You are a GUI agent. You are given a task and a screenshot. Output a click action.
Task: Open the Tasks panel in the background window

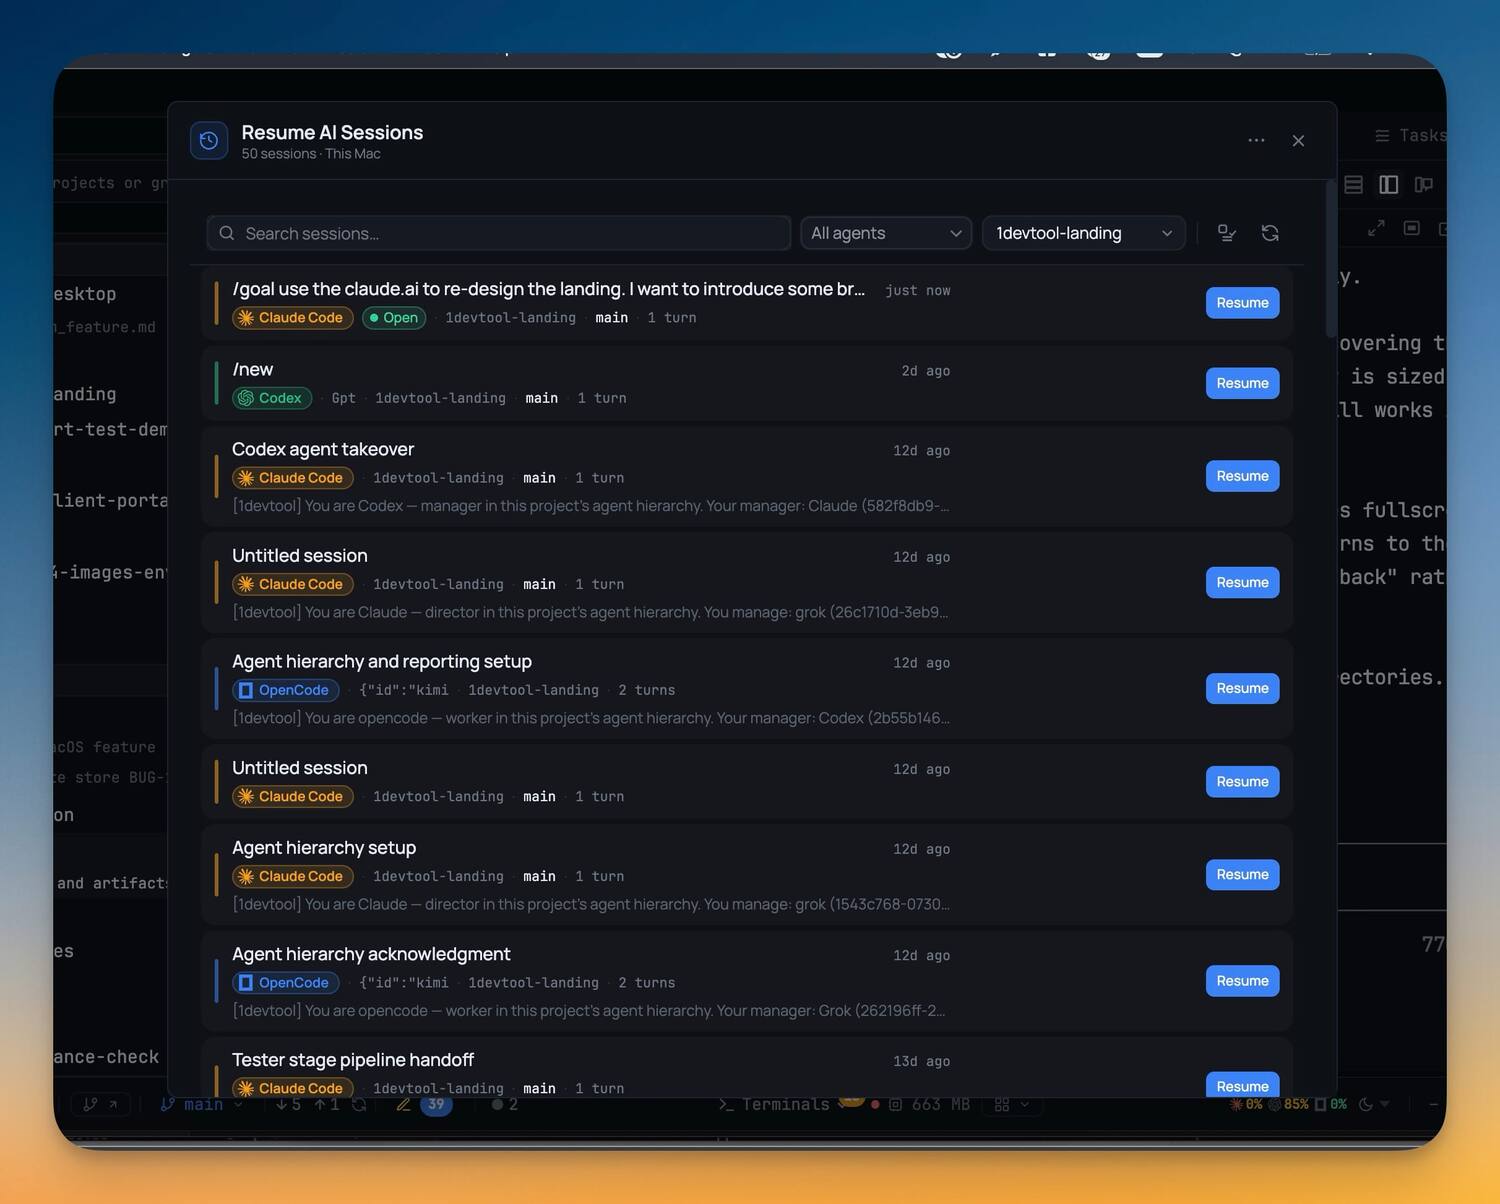point(1410,135)
